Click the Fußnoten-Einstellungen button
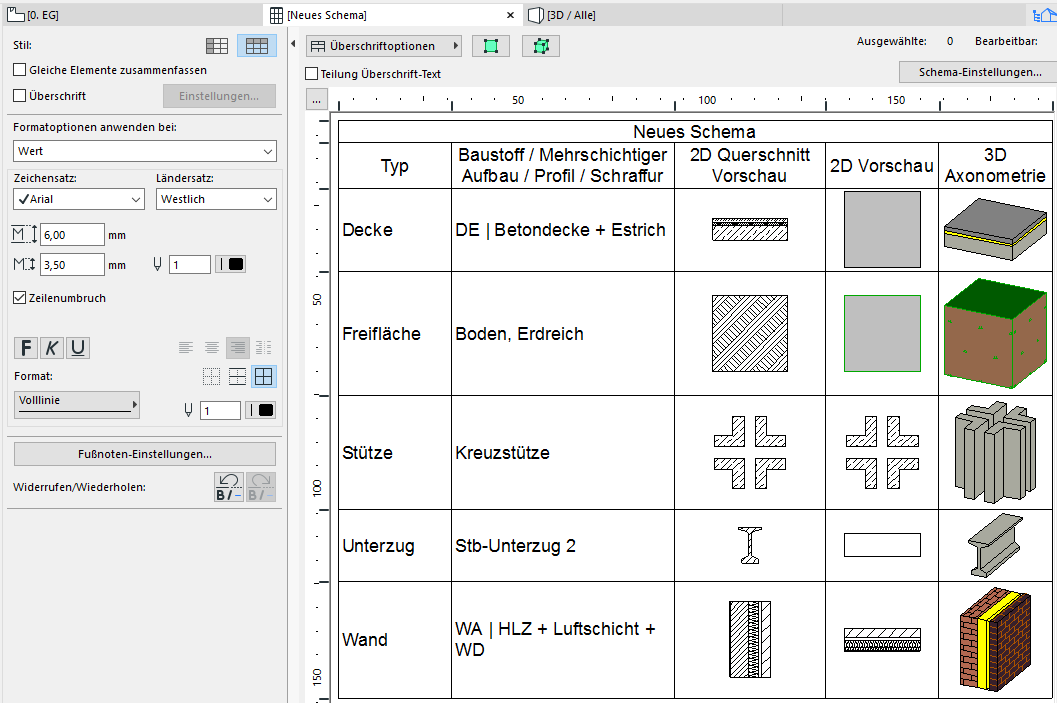This screenshot has width=1057, height=703. [144, 454]
